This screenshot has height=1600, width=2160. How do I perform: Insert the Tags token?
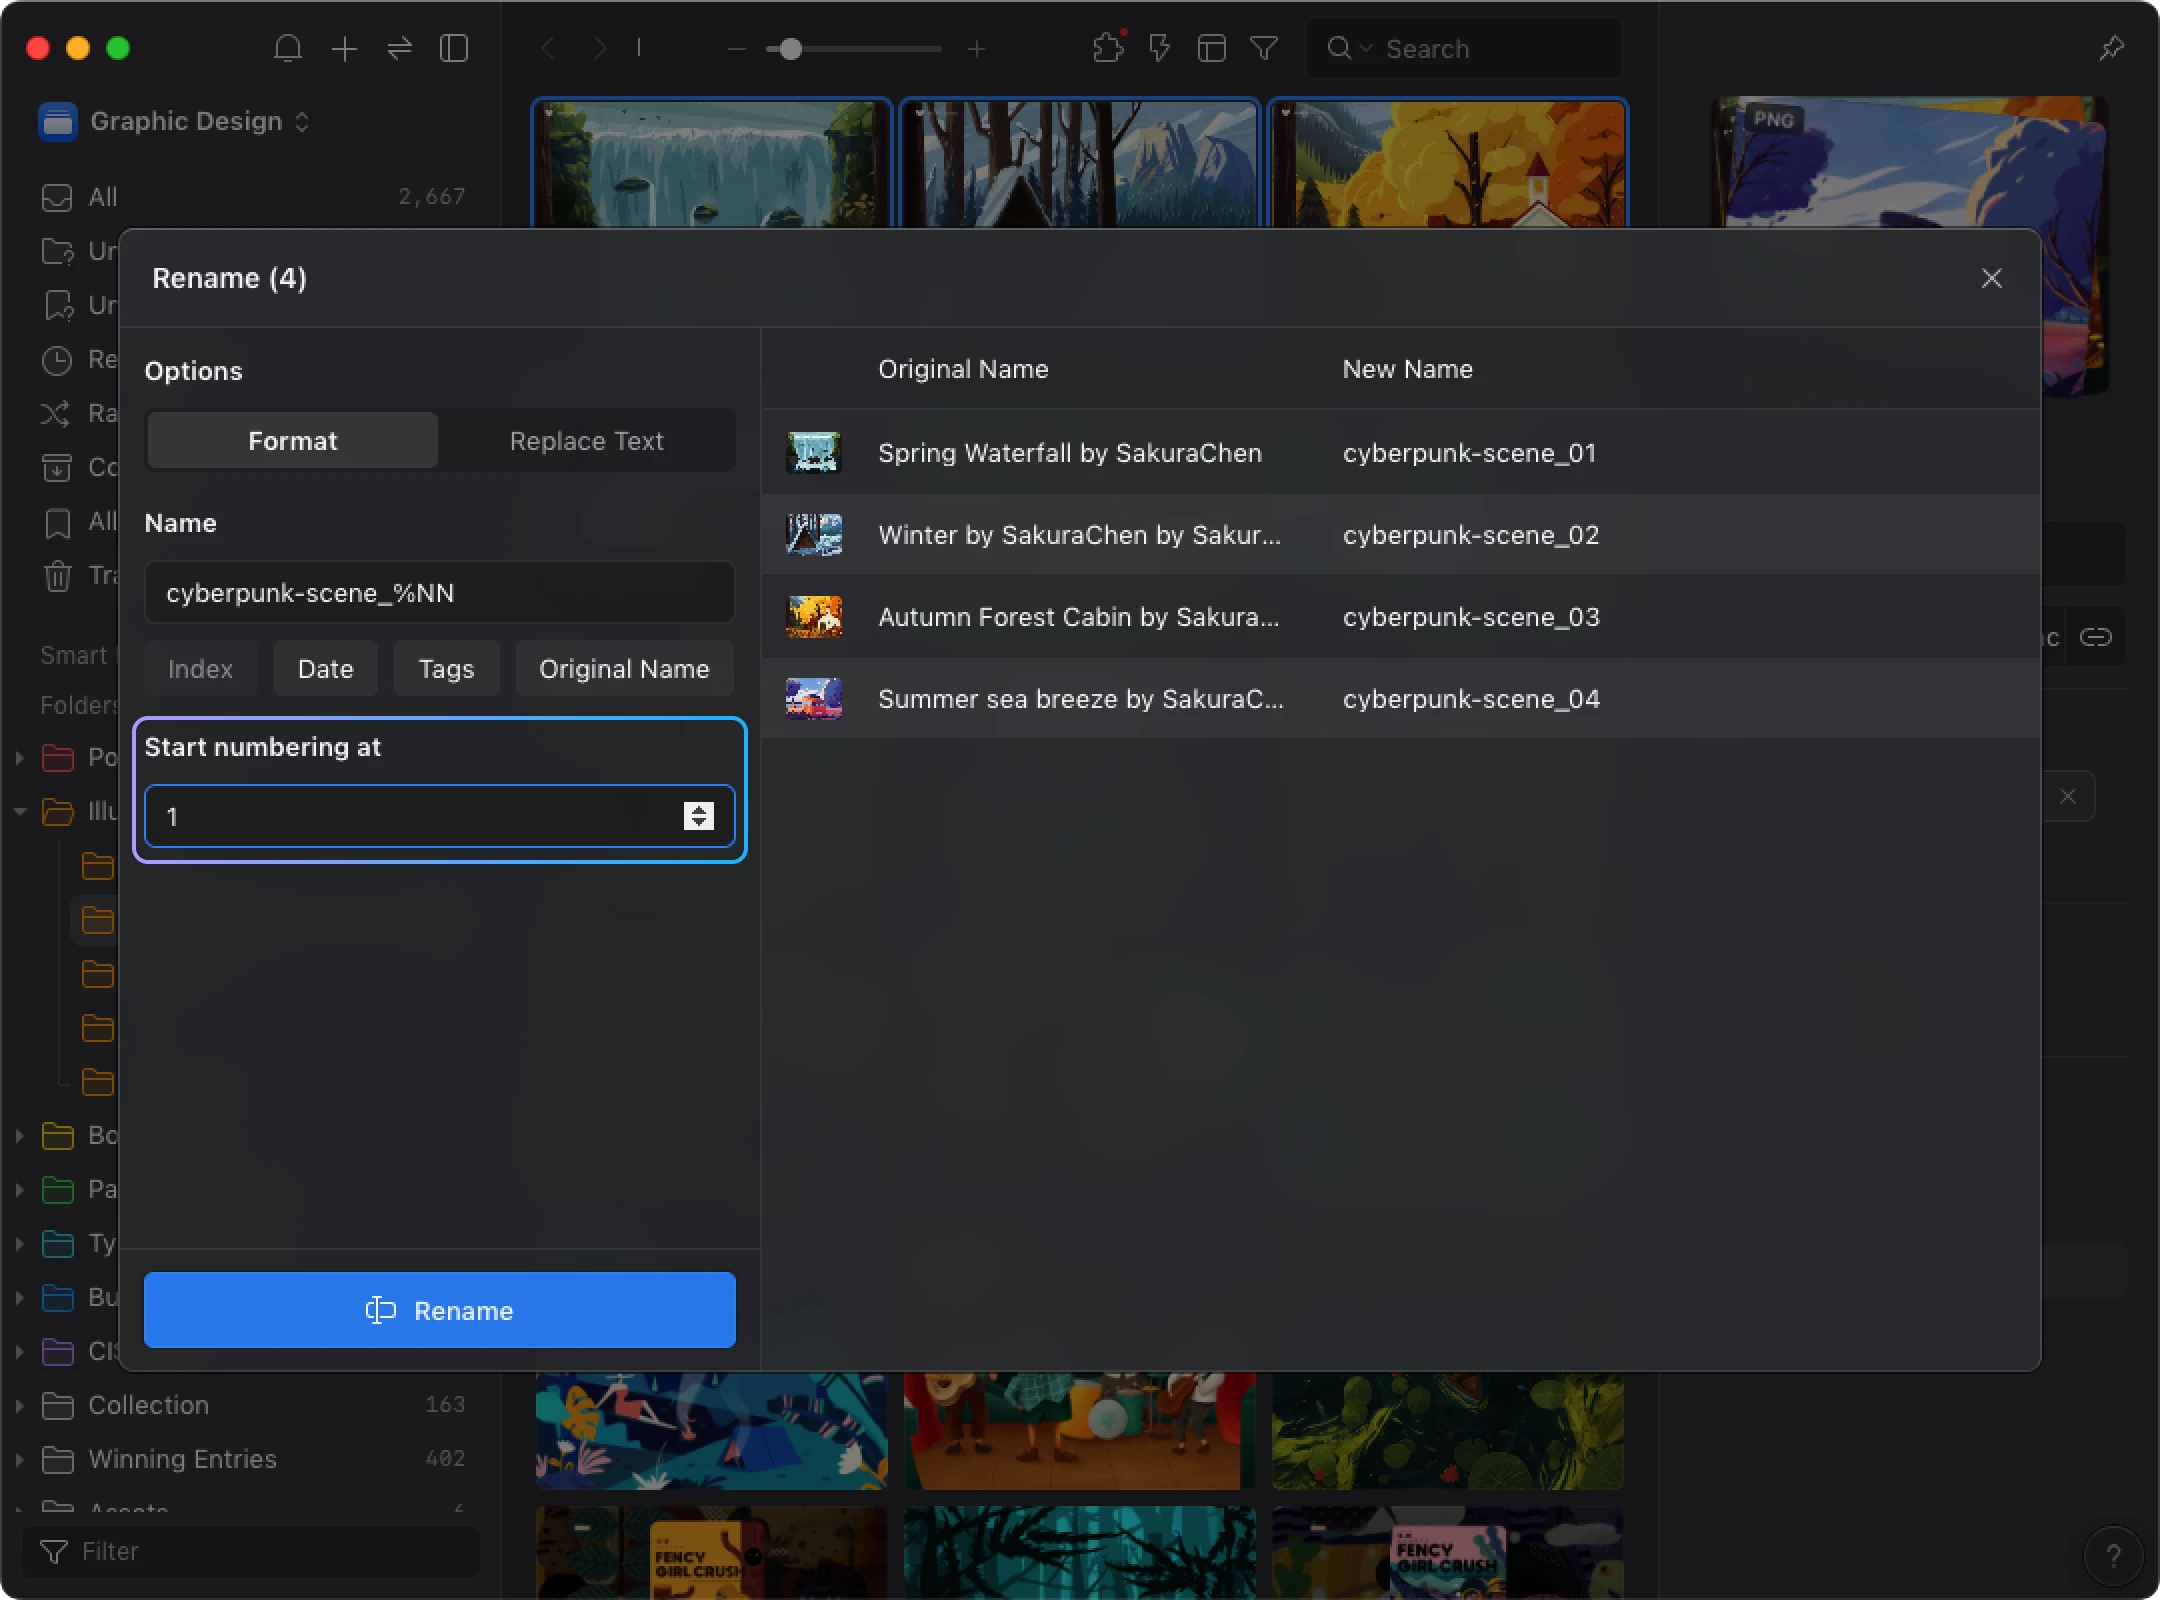(x=446, y=669)
